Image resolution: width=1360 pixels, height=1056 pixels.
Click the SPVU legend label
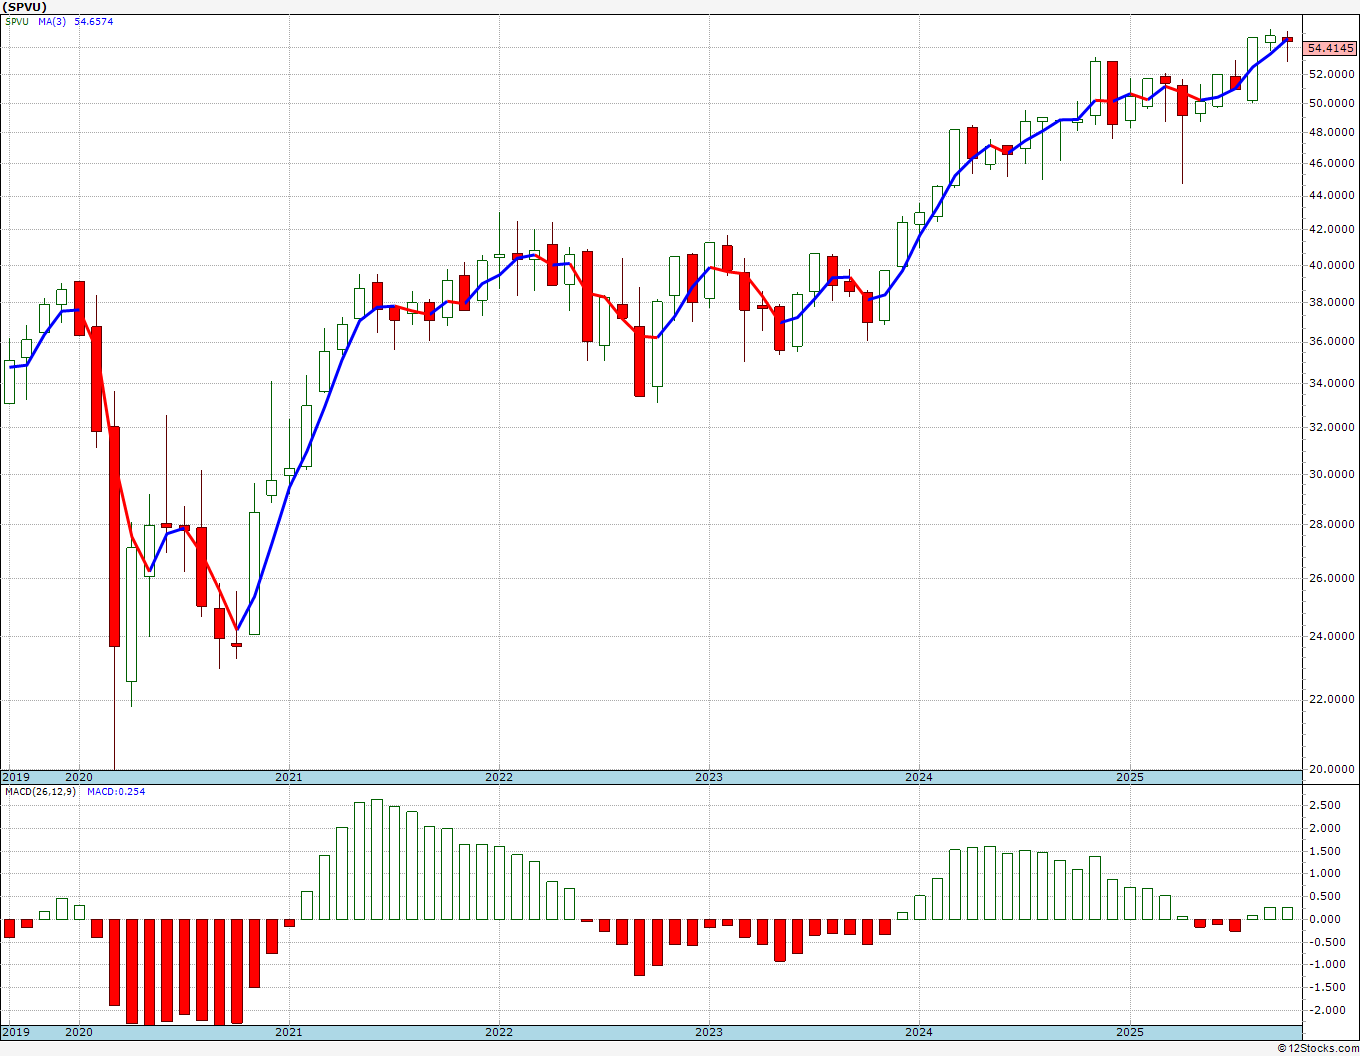pyautogui.click(x=17, y=21)
